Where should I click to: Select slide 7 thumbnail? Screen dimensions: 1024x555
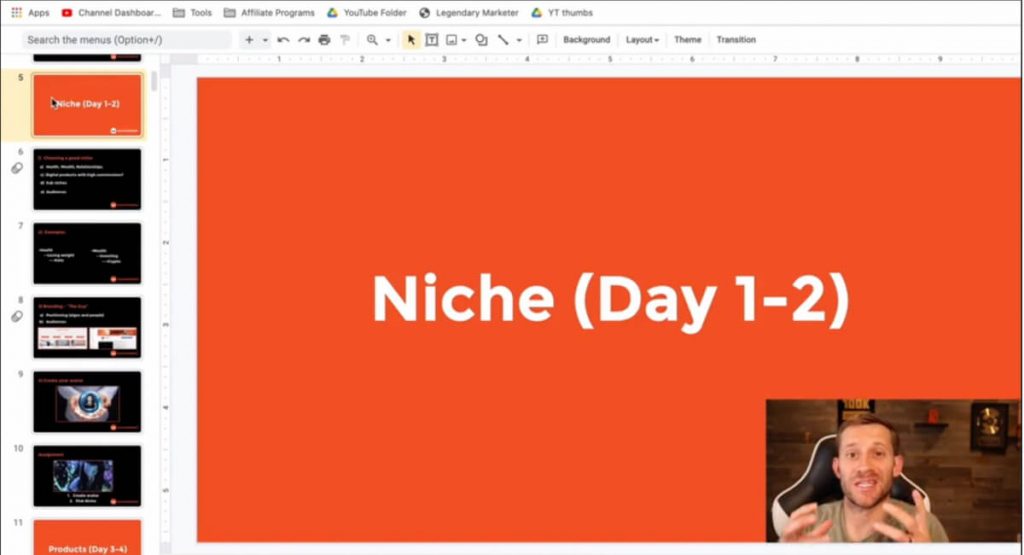pos(87,253)
